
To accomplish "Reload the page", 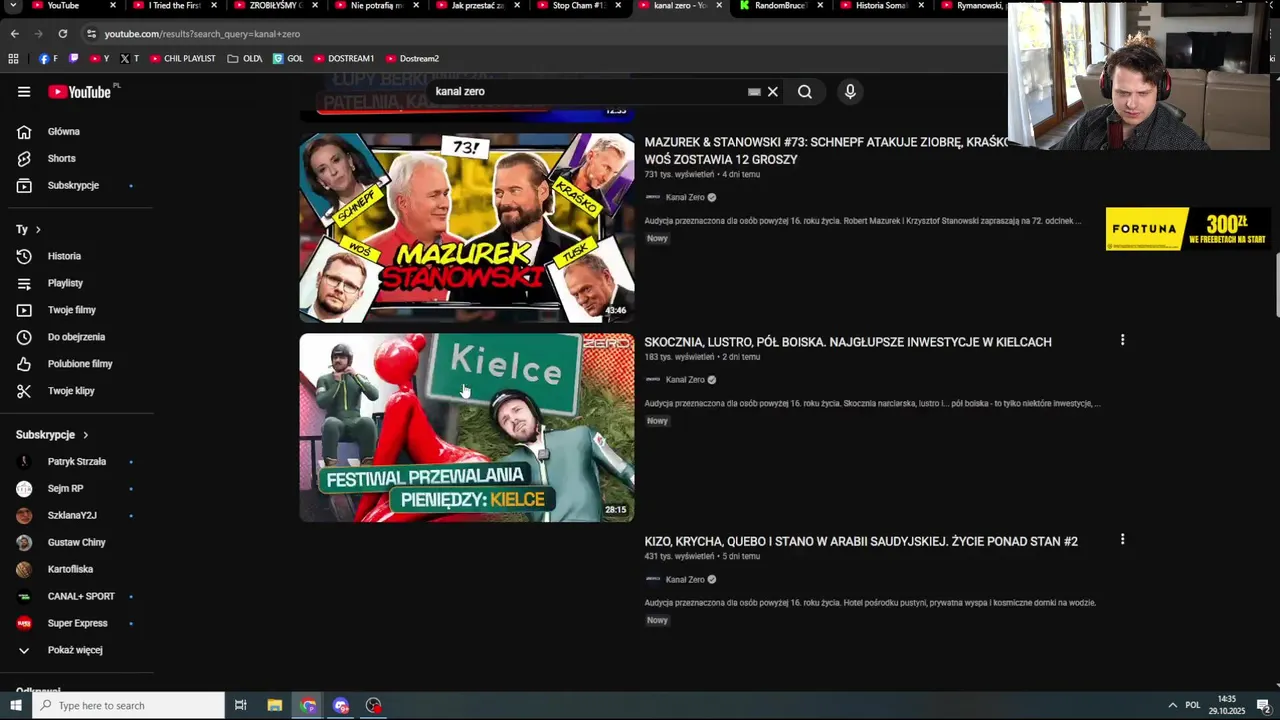I will coord(62,34).
